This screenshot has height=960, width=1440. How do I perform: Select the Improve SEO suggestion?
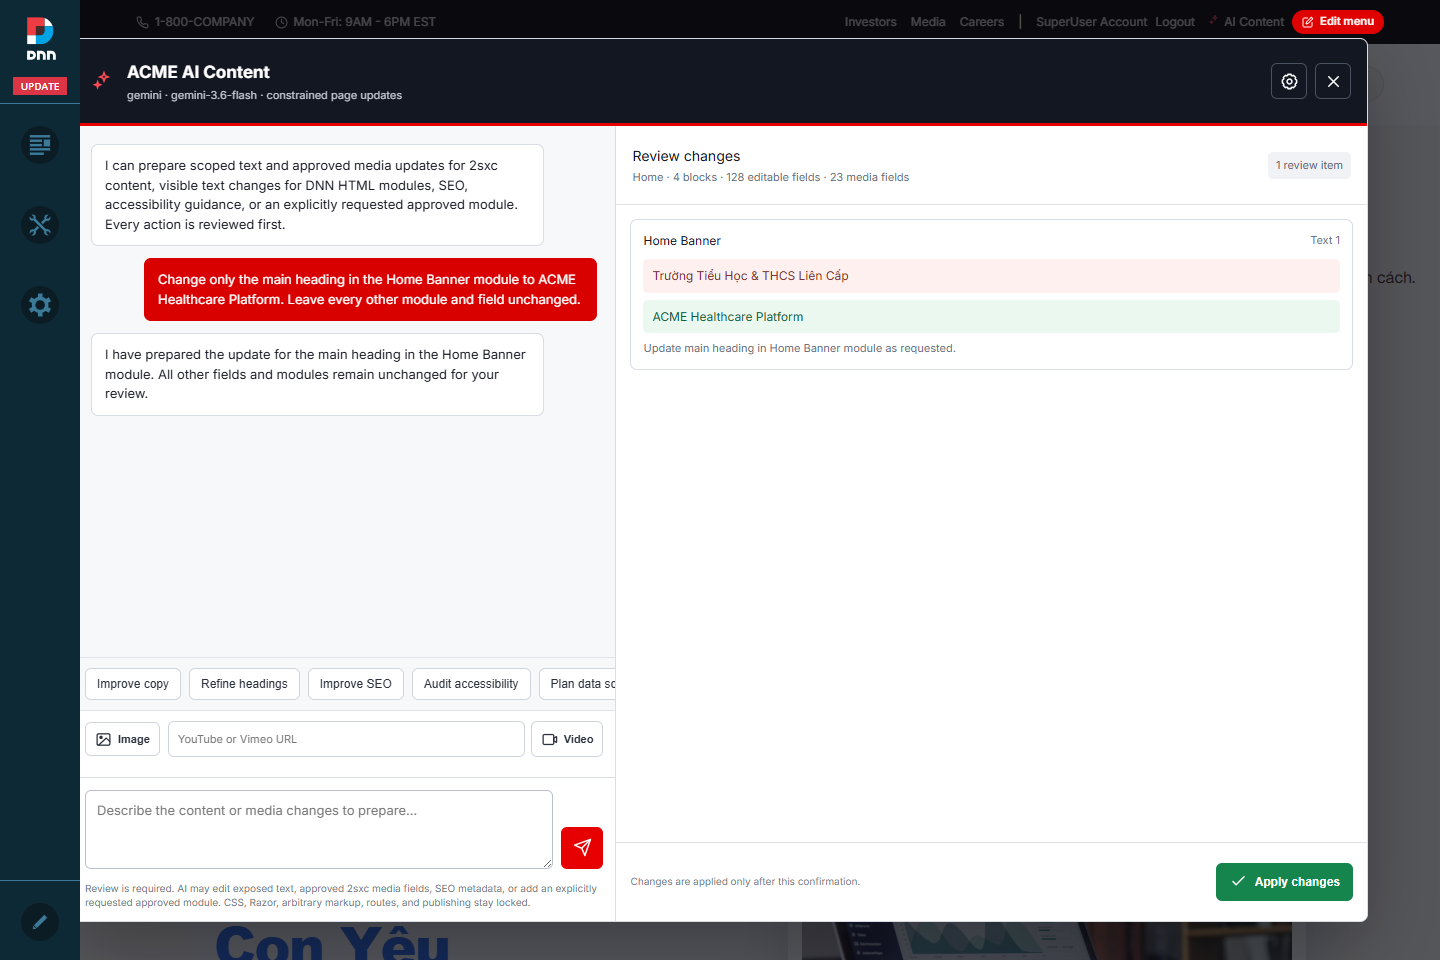coord(356,684)
